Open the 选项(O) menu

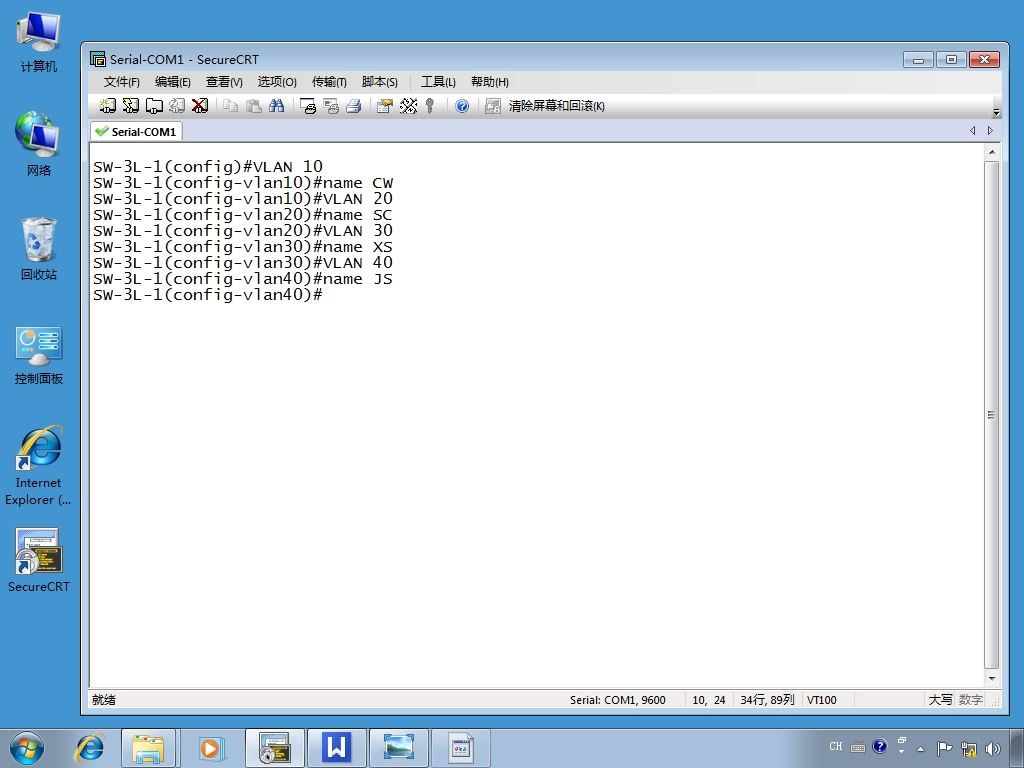[277, 82]
